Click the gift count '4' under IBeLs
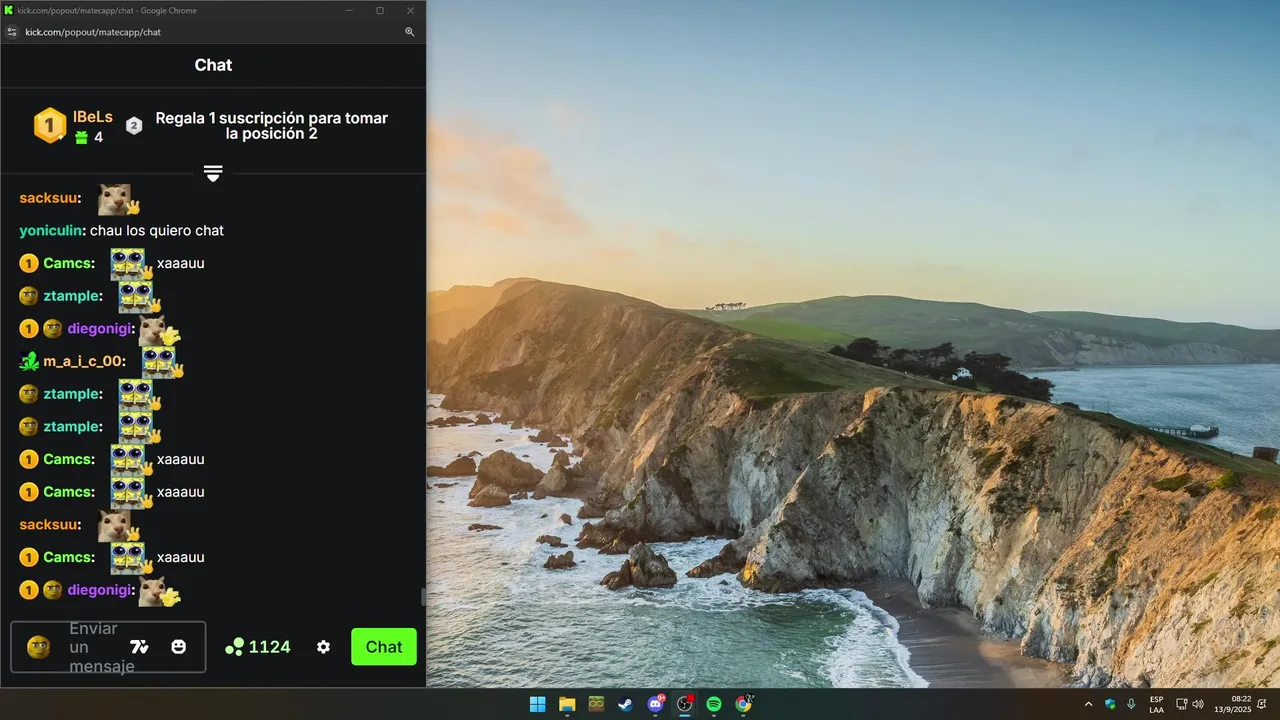Viewport: 1280px width, 720px height. coord(98,137)
